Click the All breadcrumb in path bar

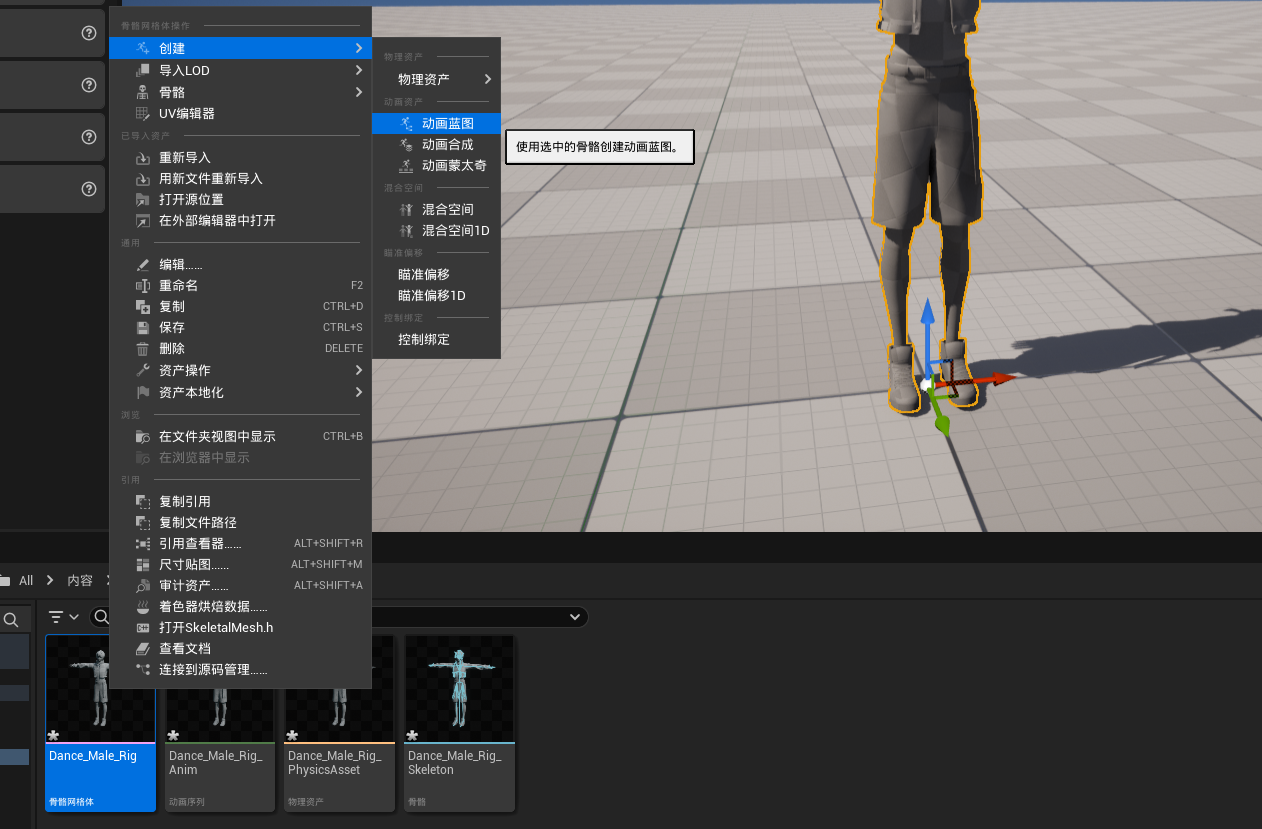[x=26, y=581]
